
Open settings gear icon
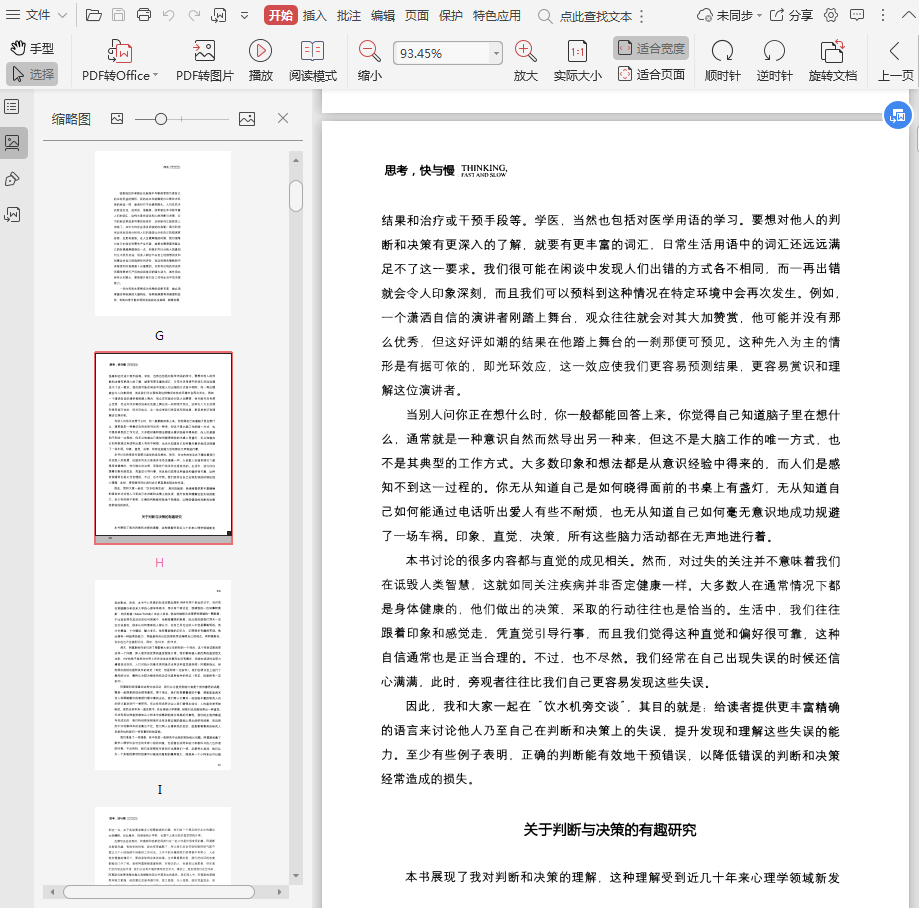[831, 15]
